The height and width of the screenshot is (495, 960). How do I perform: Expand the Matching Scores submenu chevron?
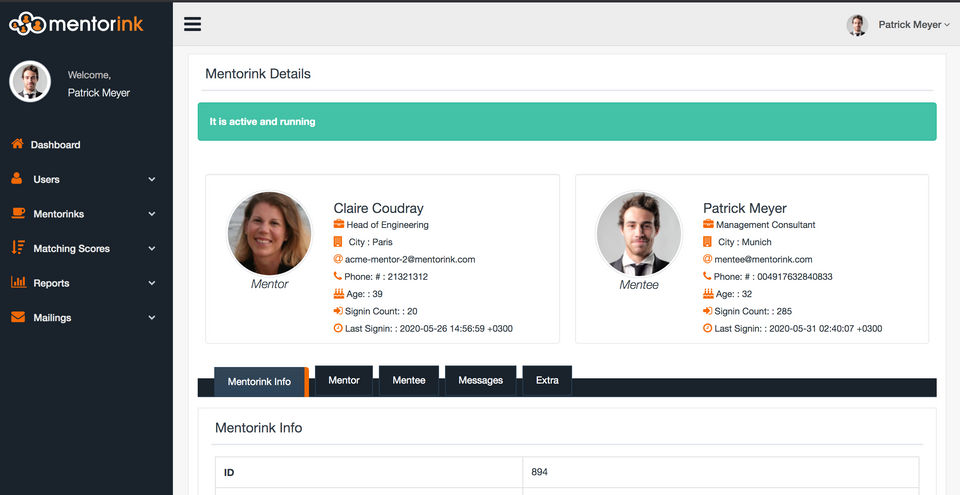tap(152, 249)
